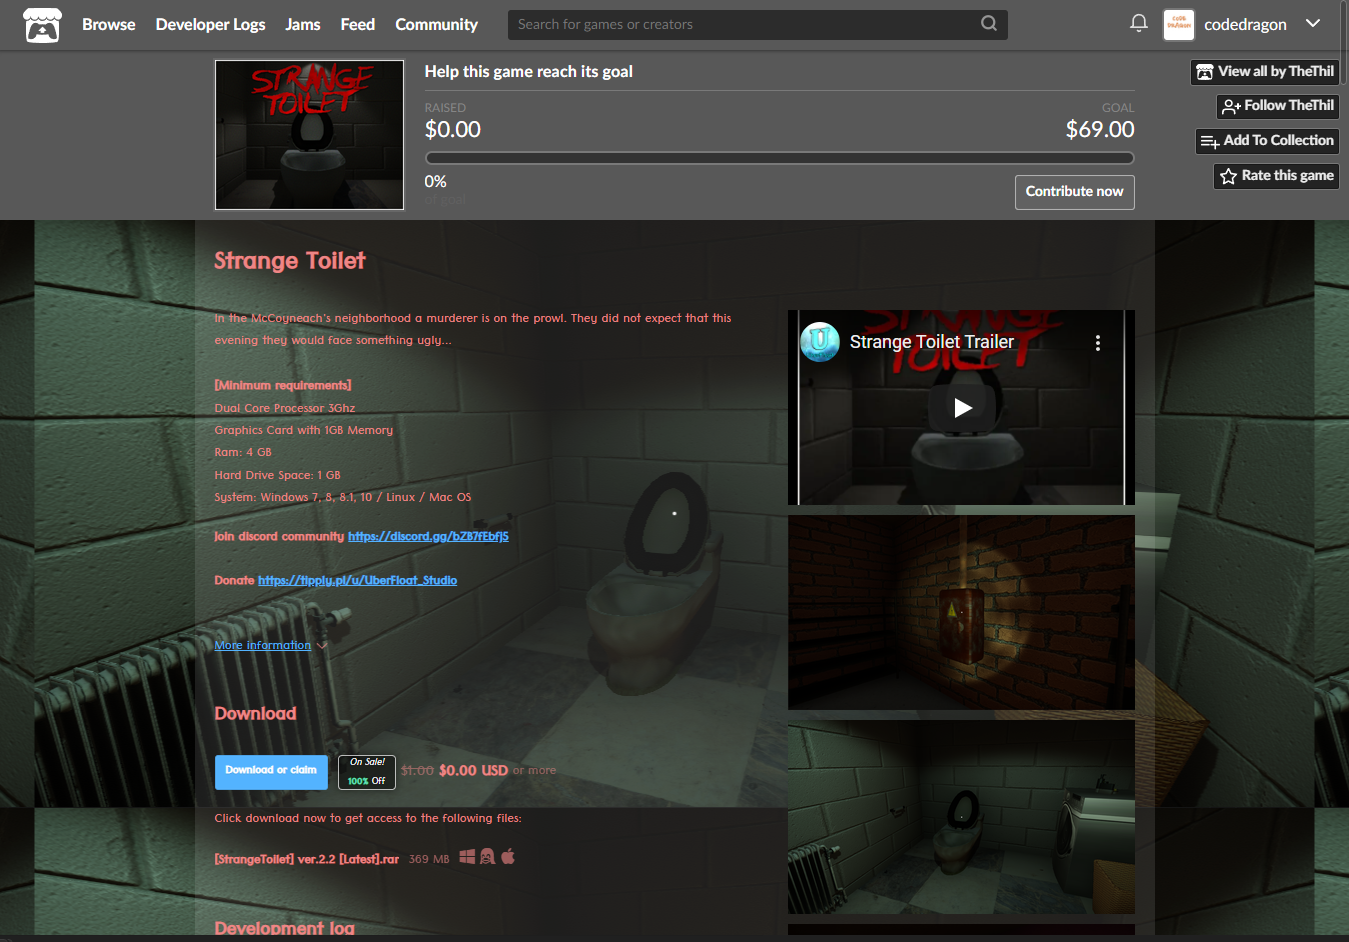Image resolution: width=1349 pixels, height=942 pixels.
Task: Click View all by TheThil
Action: tap(1265, 72)
